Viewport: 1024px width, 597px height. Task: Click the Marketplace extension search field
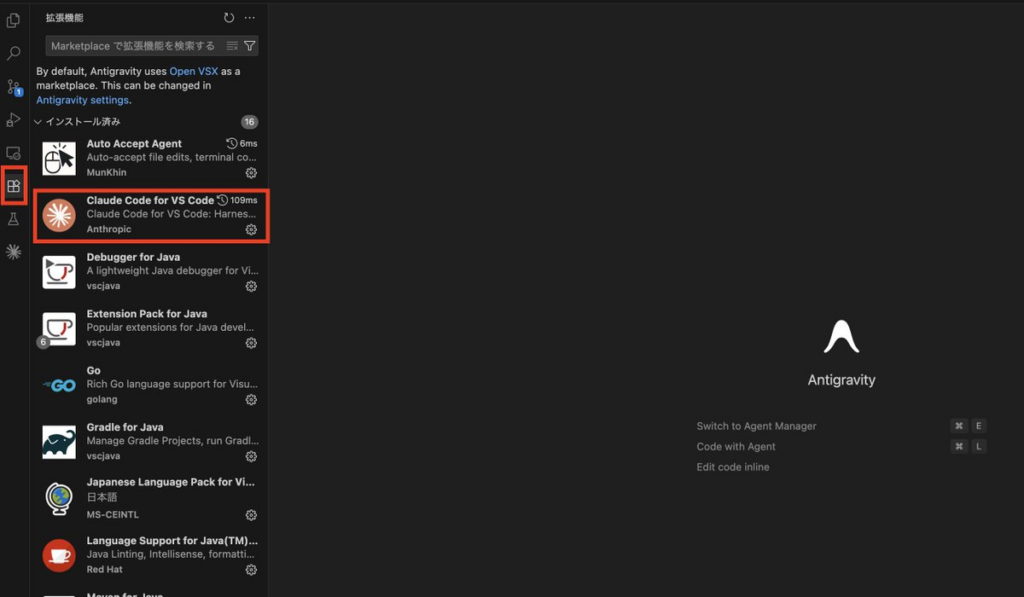[132, 46]
